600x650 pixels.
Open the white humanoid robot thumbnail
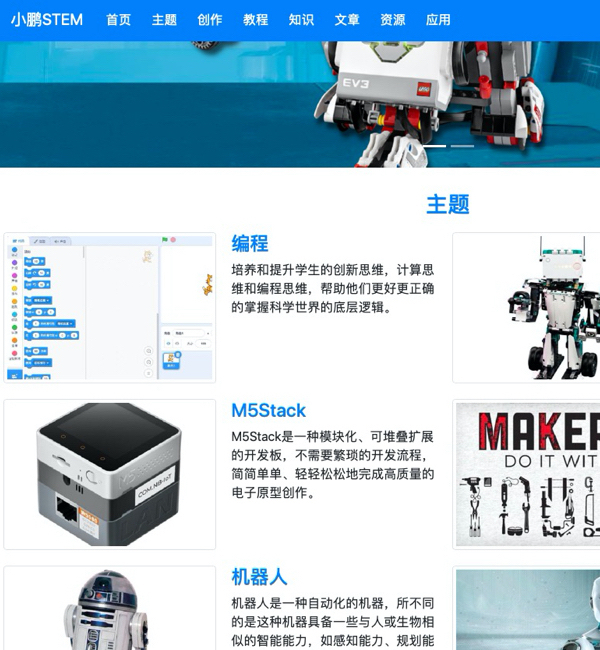(x=526, y=608)
